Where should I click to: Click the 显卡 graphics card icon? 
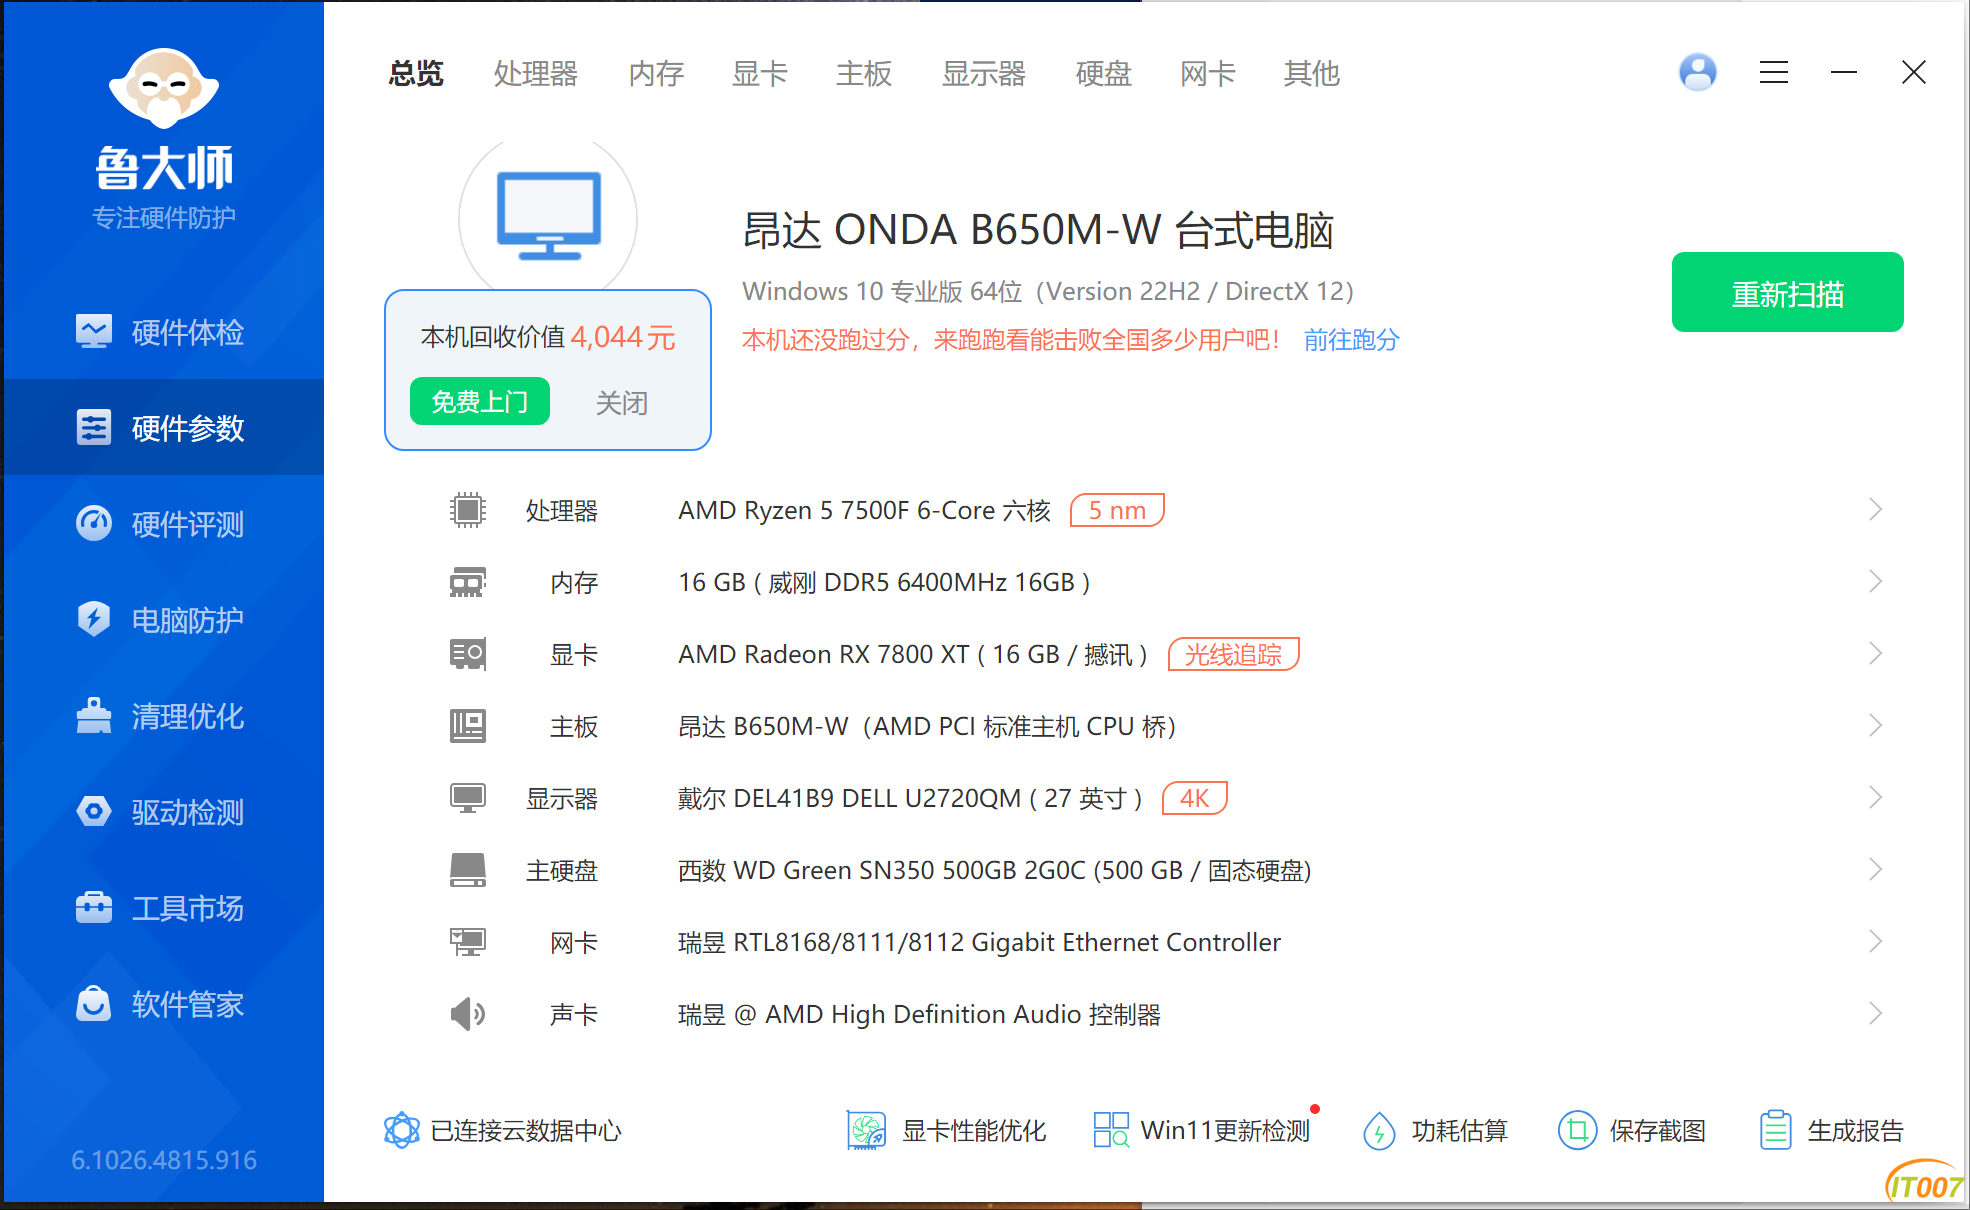[x=467, y=654]
